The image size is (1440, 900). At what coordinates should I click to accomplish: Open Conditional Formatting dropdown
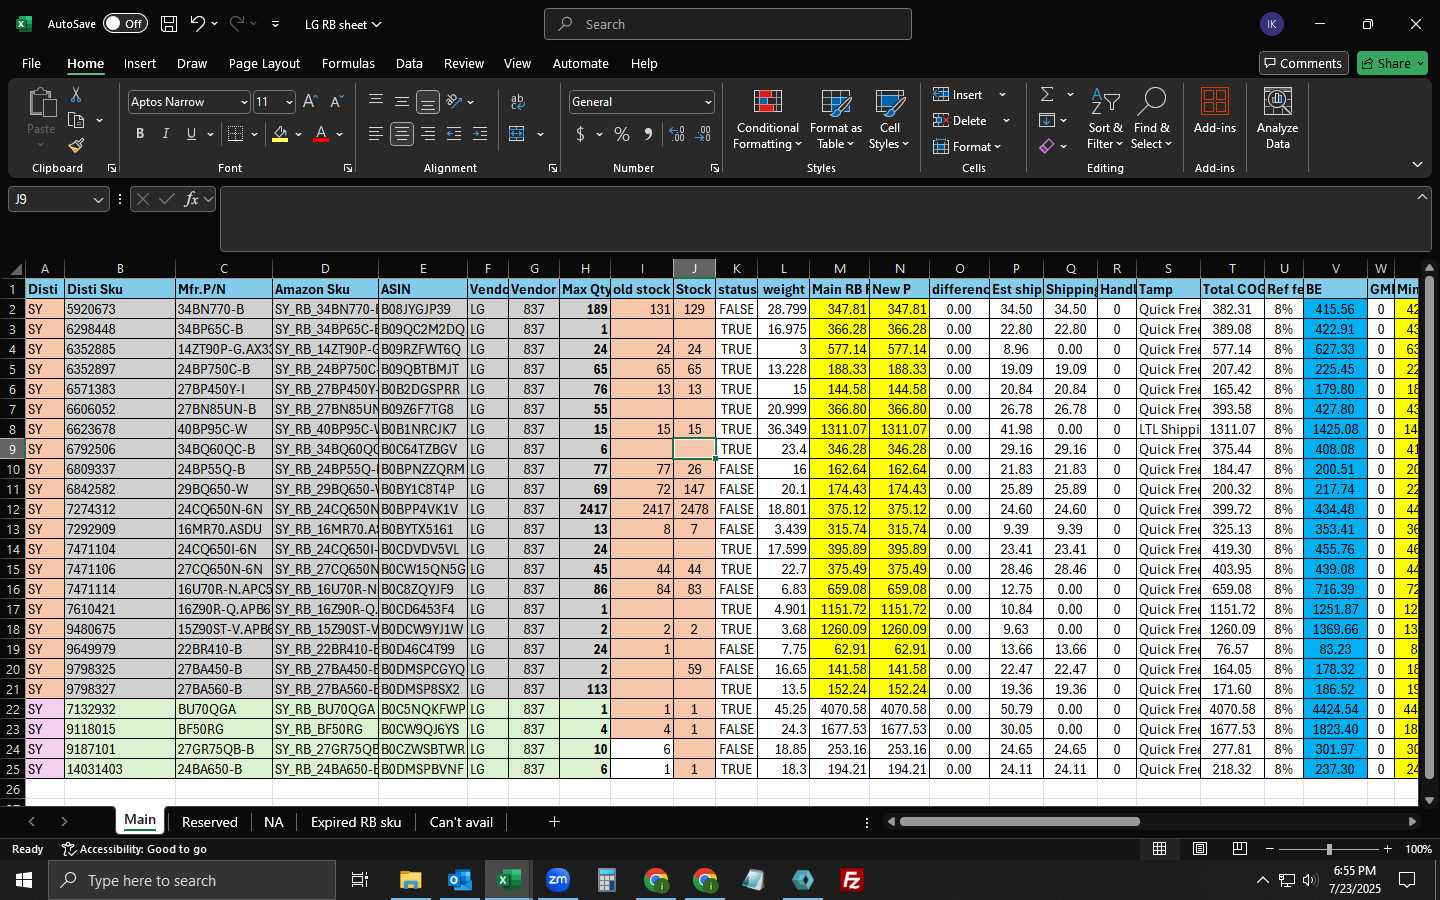(x=767, y=119)
